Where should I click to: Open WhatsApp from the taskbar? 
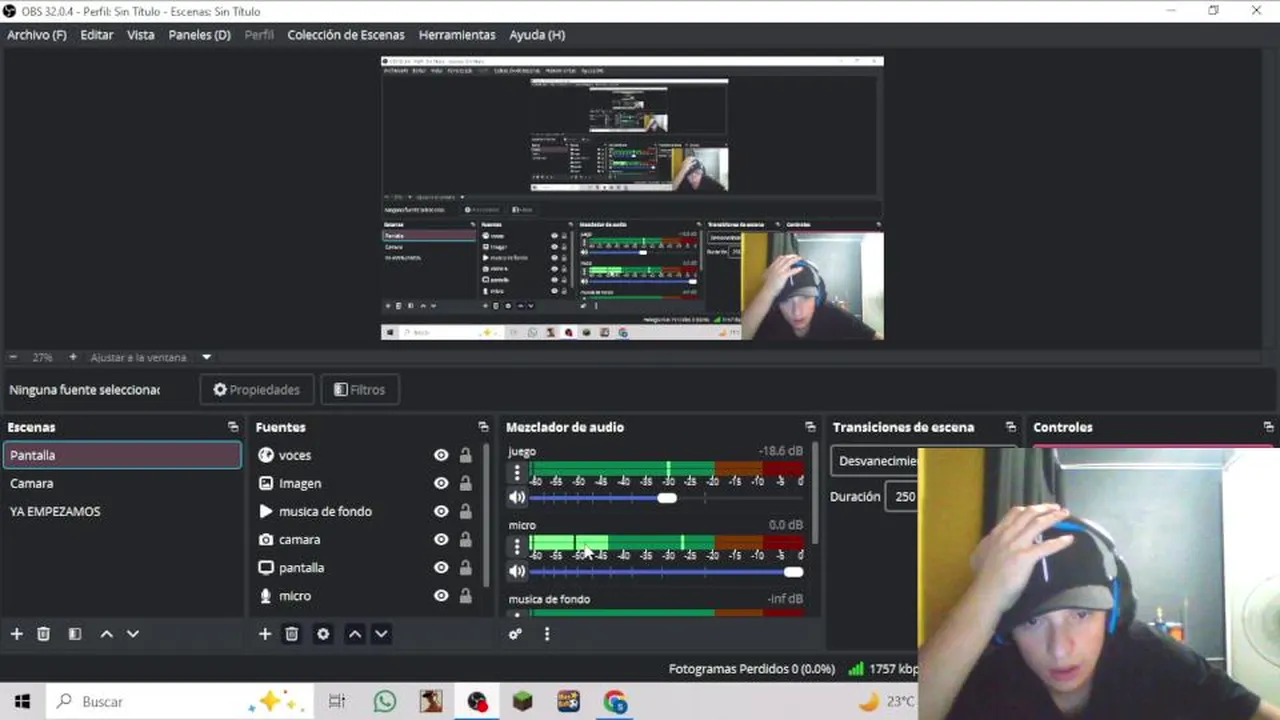click(x=385, y=702)
